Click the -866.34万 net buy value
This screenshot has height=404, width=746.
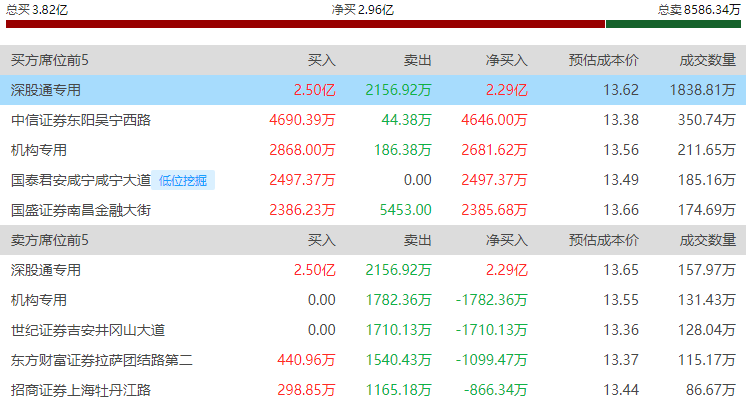pos(496,390)
